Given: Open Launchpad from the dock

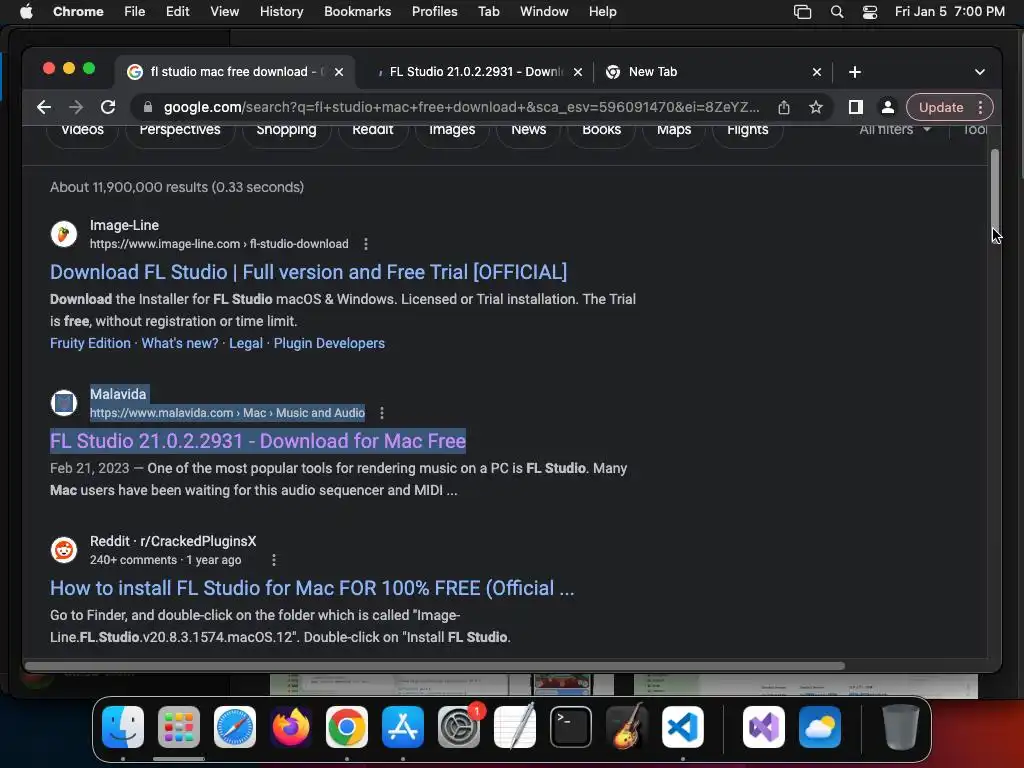Looking at the screenshot, I should click(x=179, y=727).
